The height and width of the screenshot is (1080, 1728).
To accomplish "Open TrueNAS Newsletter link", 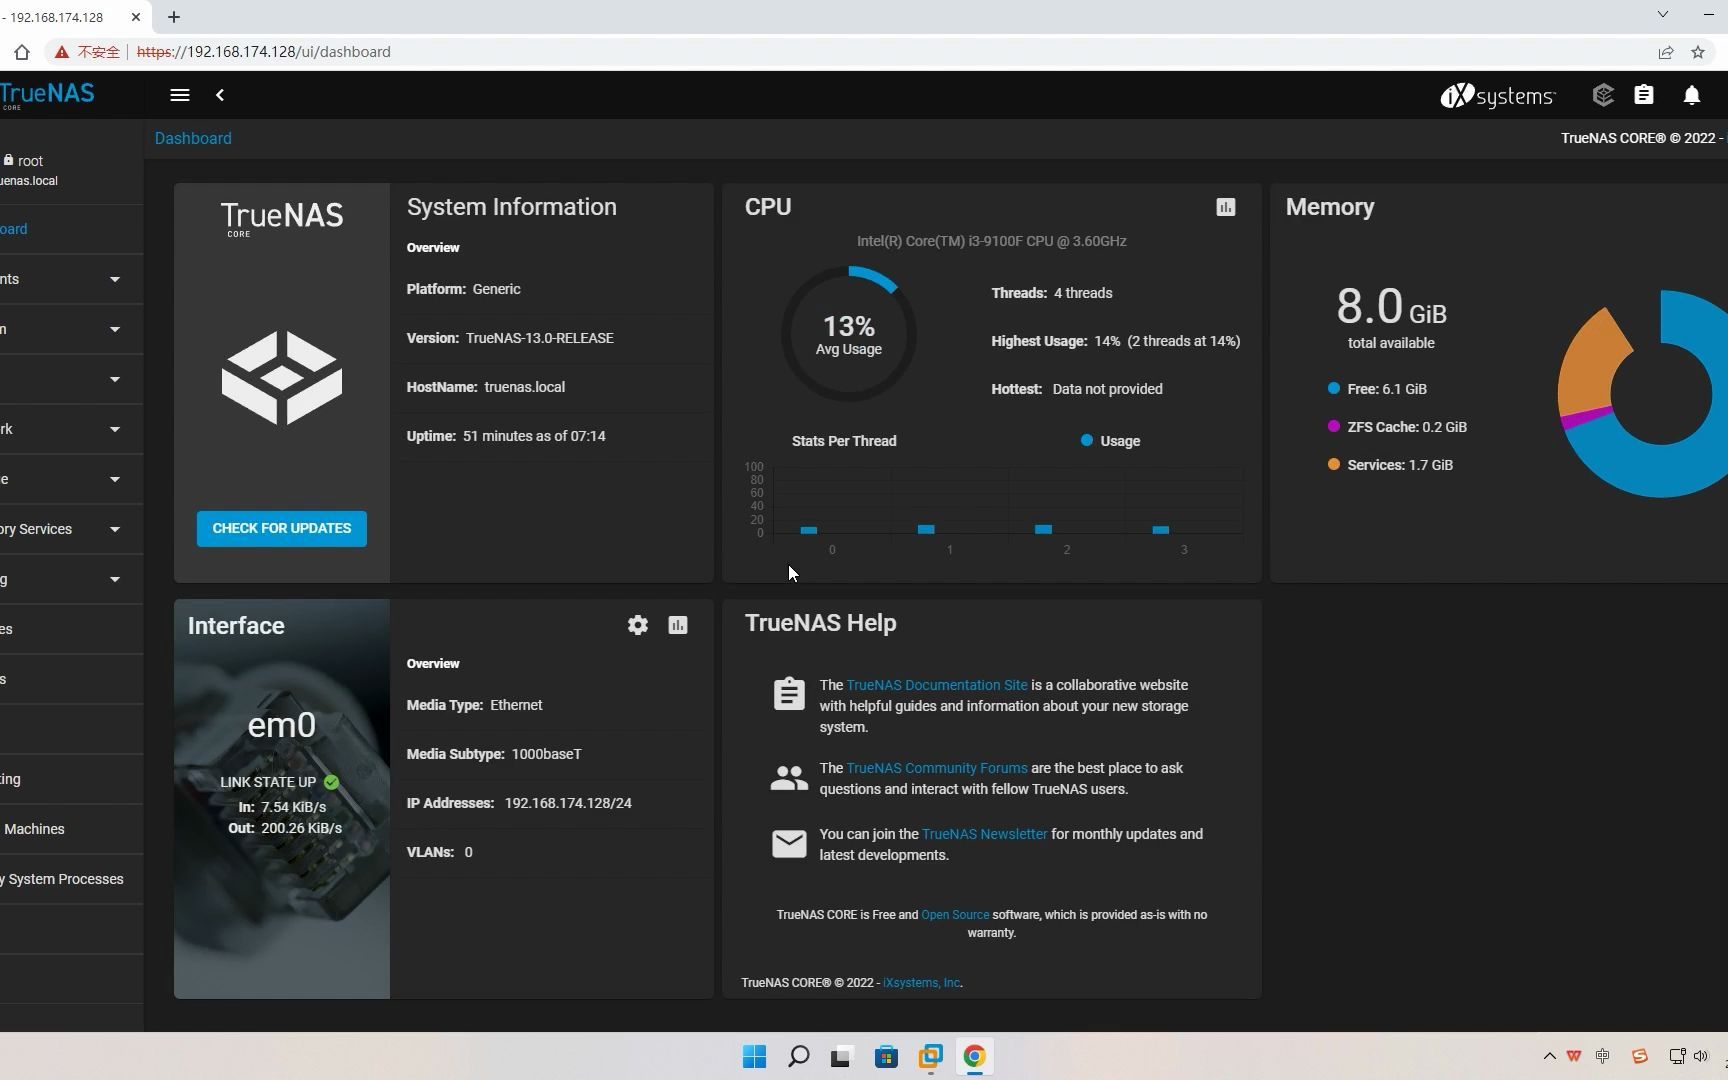I will pos(984,834).
